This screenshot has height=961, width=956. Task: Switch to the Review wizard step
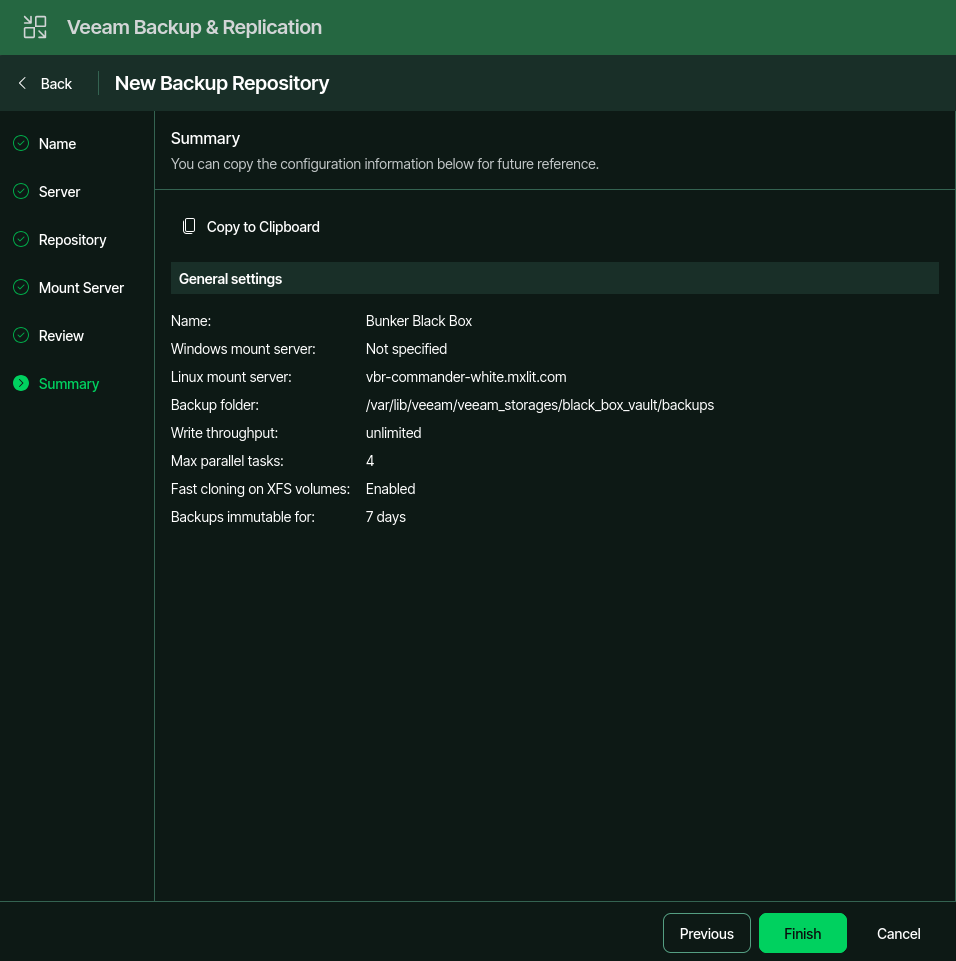[61, 336]
